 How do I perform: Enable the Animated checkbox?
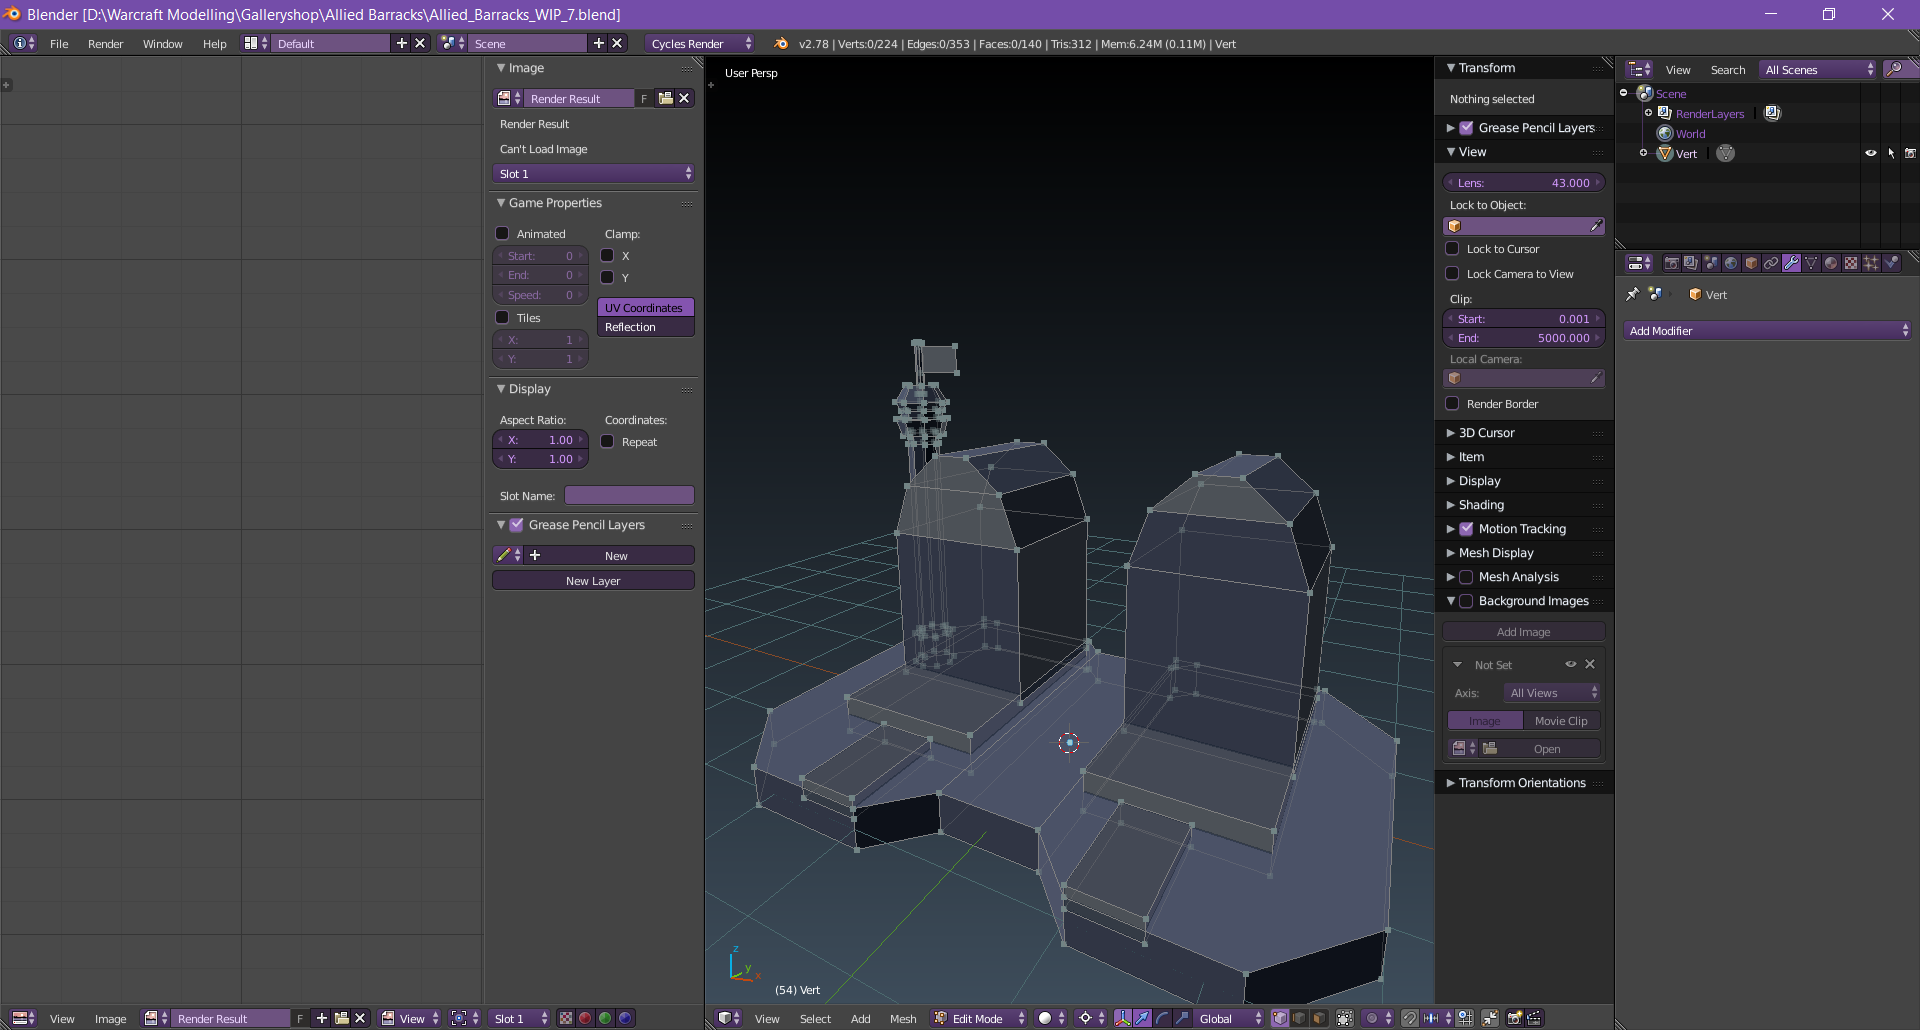click(503, 233)
